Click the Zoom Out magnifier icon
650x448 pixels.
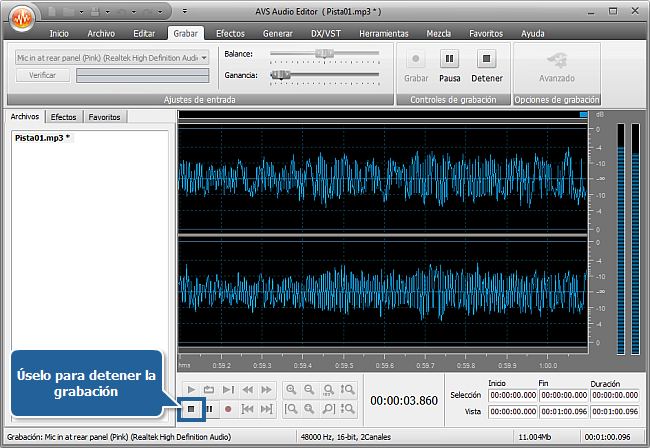[x=310, y=389]
